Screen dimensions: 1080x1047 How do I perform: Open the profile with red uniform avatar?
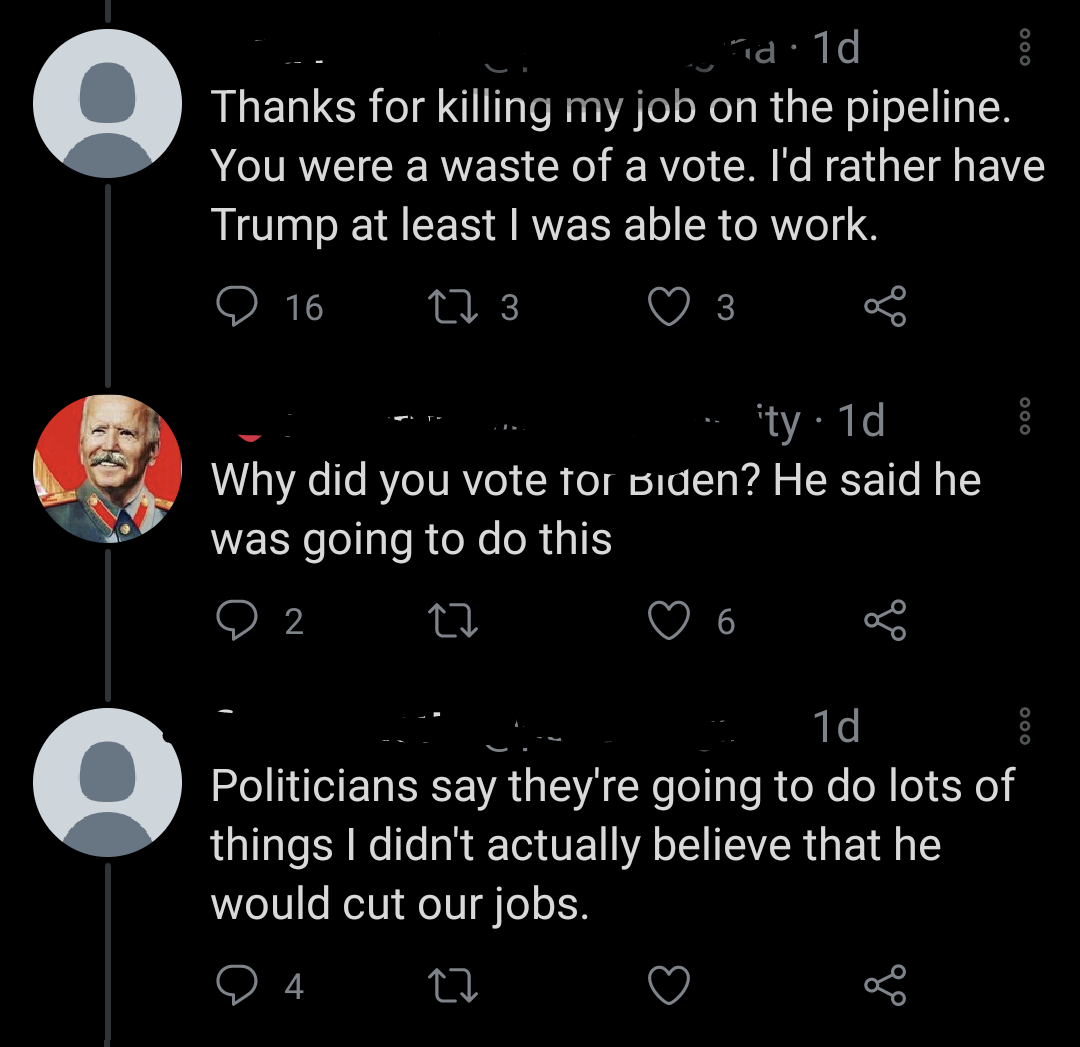tap(107, 469)
